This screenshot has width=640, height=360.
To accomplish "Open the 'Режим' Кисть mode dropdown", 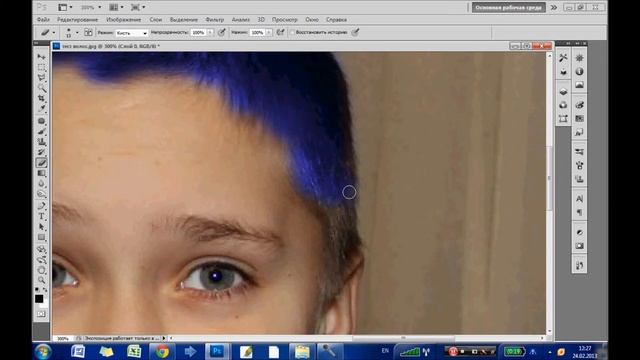I will pyautogui.click(x=131, y=33).
